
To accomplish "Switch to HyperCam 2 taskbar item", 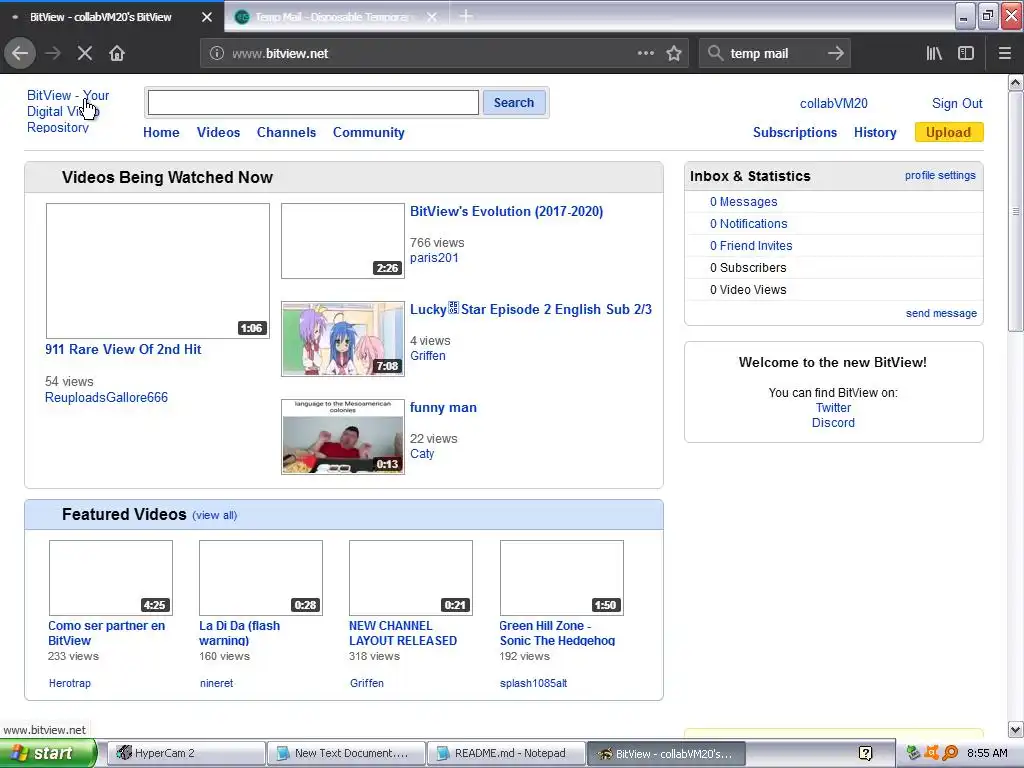I will click(185, 754).
